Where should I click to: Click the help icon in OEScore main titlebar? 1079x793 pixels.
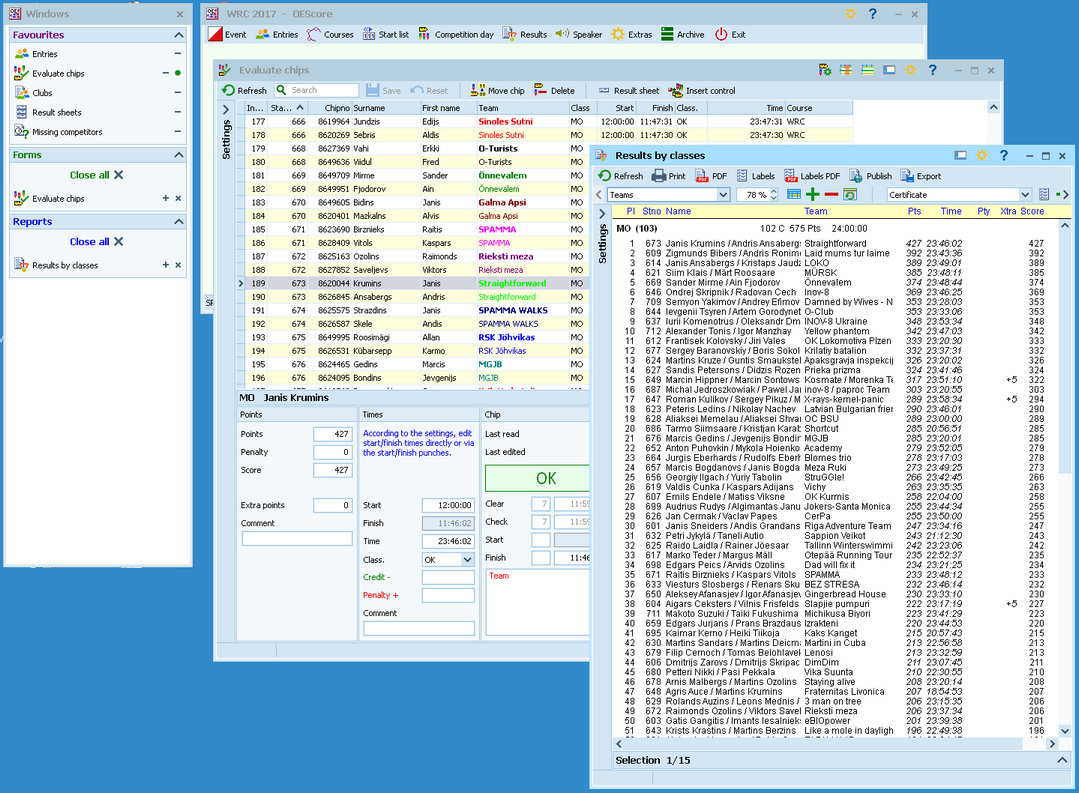click(873, 14)
